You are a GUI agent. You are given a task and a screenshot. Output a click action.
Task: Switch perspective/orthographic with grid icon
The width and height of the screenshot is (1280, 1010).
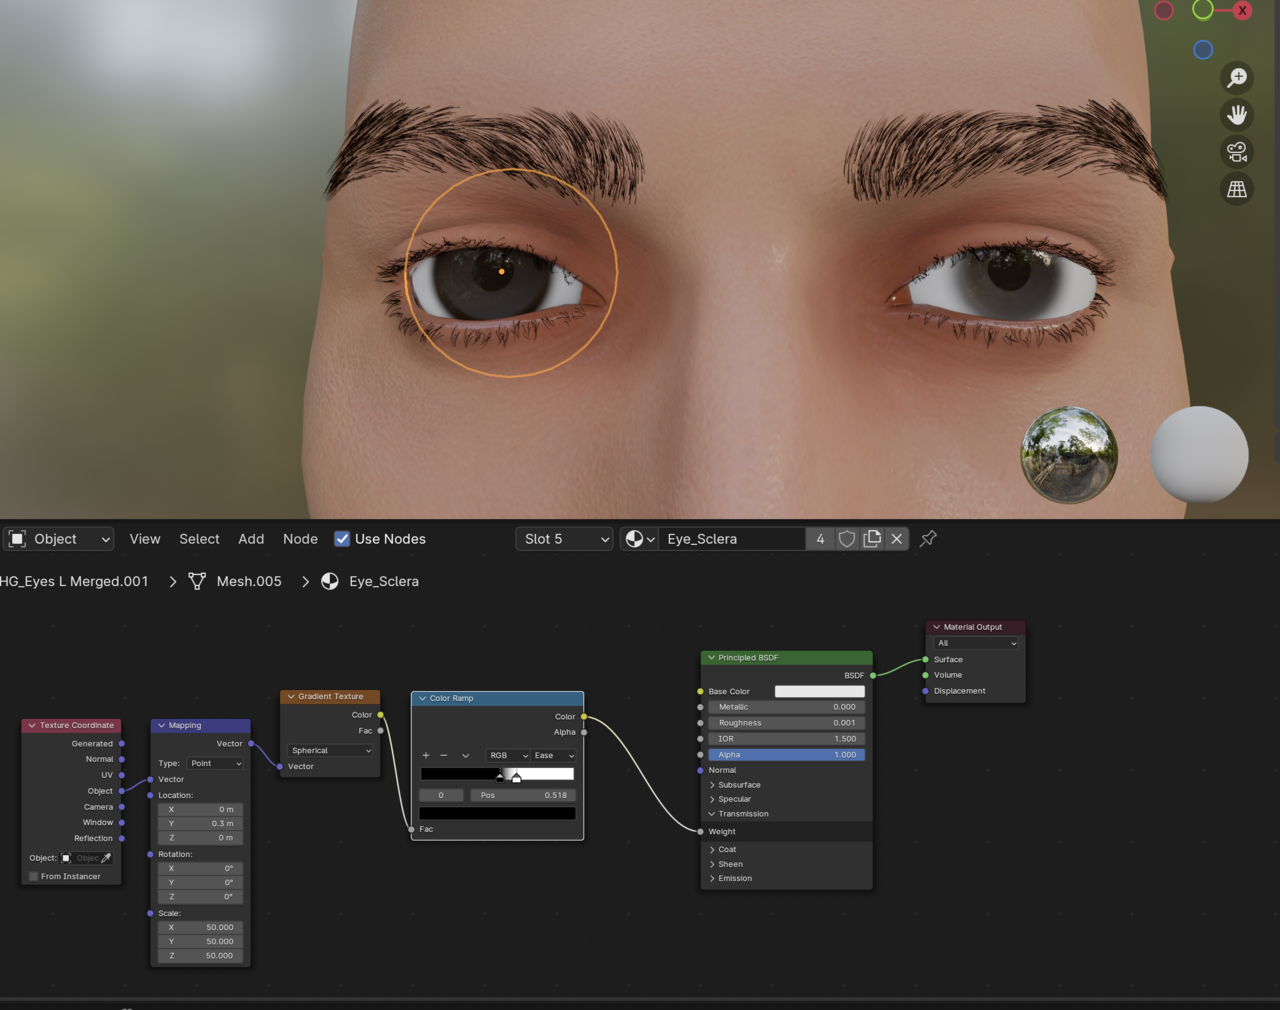[1237, 189]
